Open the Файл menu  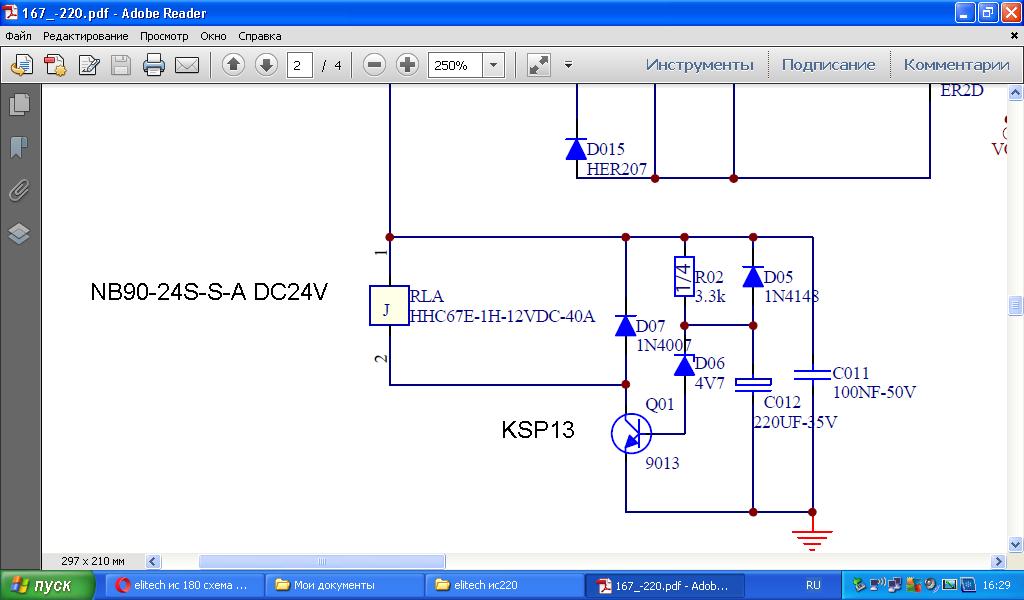pyautogui.click(x=18, y=36)
